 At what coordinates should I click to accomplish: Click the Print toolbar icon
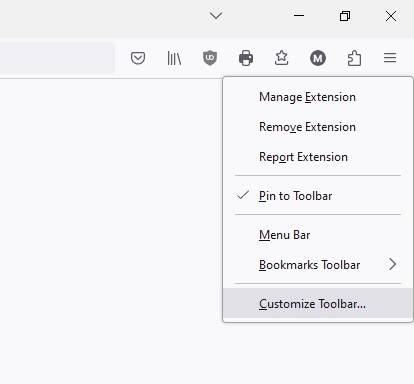click(246, 58)
